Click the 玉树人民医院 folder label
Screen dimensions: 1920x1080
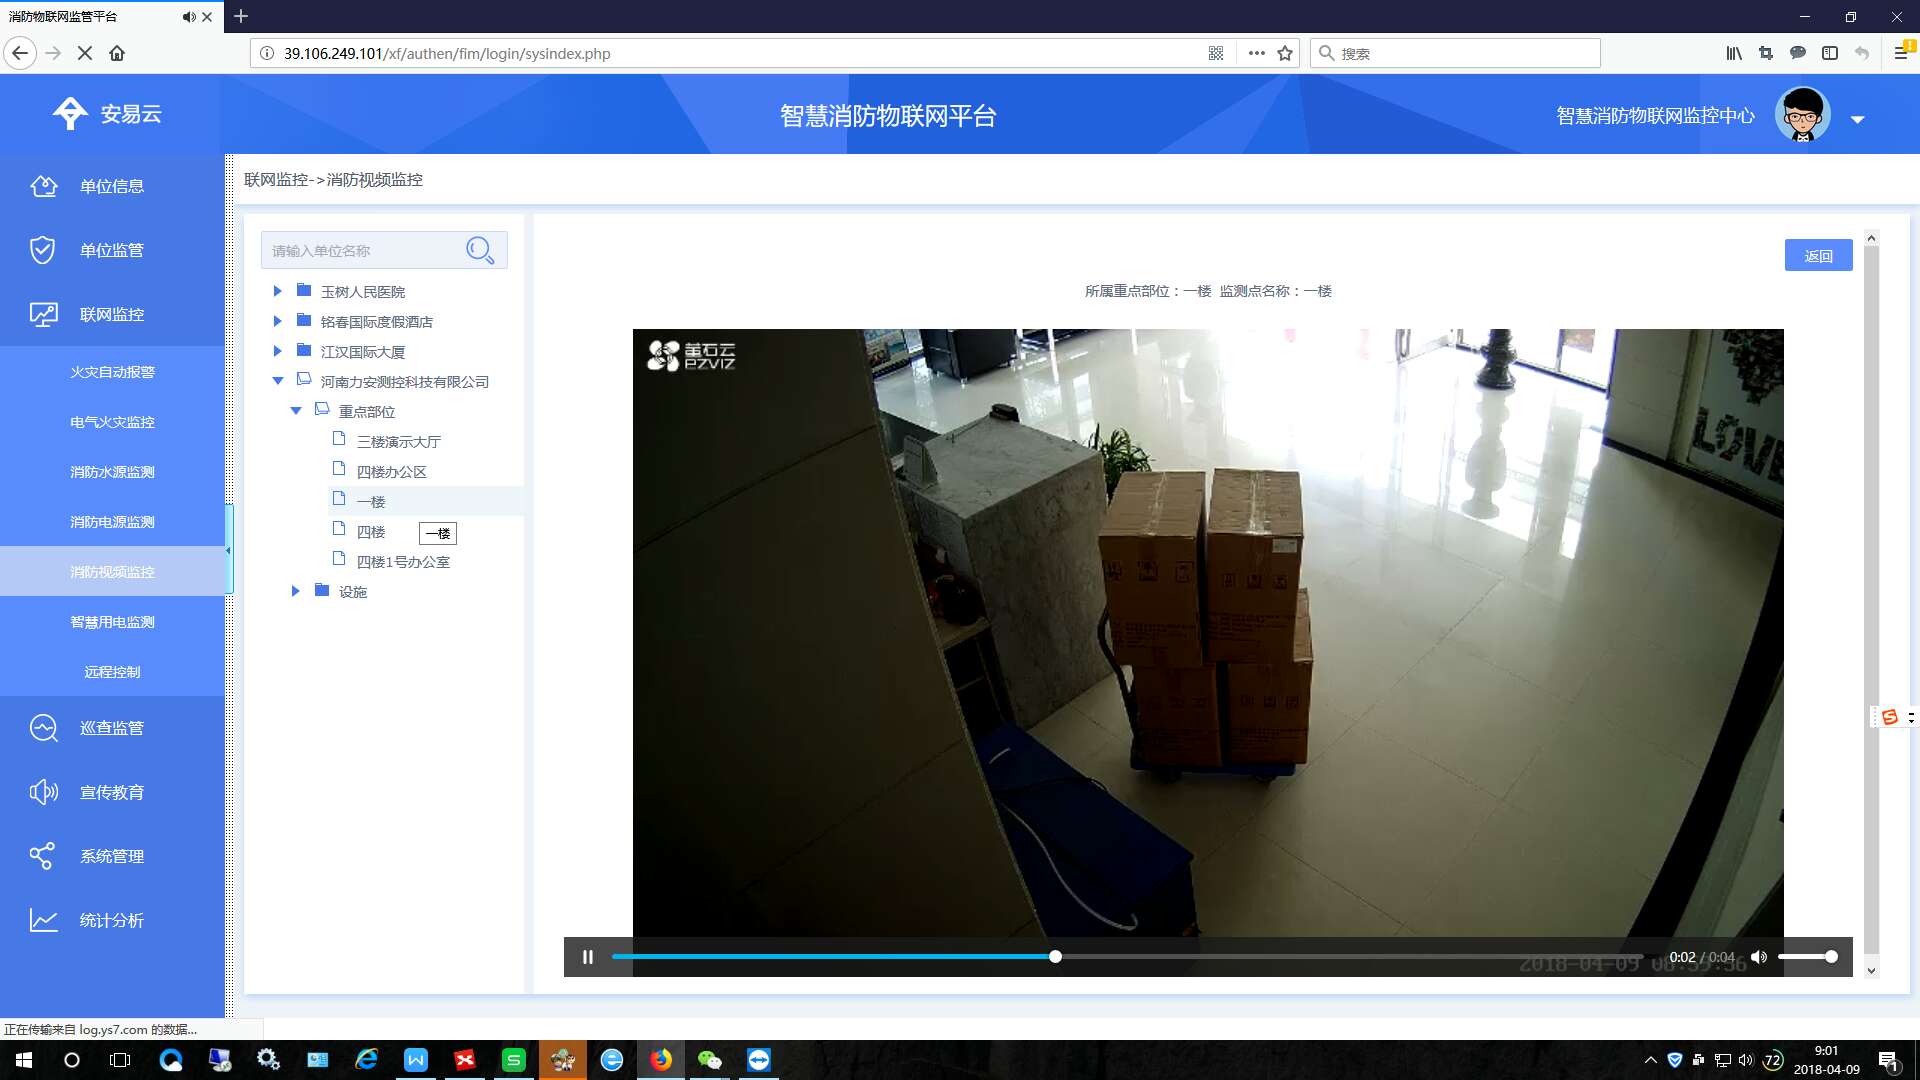coord(362,292)
